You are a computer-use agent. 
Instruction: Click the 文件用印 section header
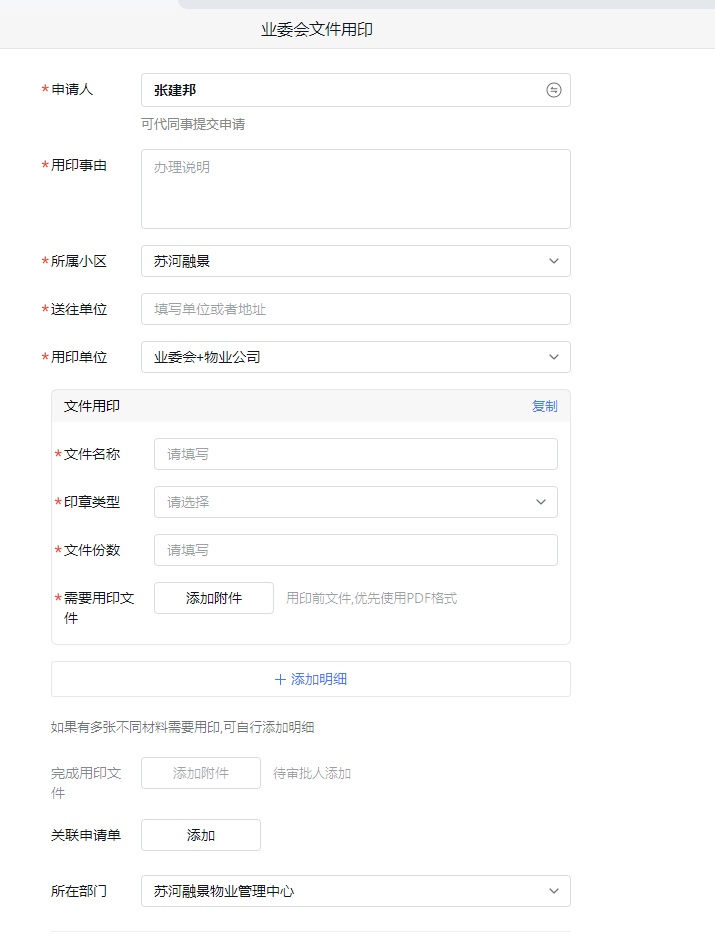pyautogui.click(x=92, y=406)
